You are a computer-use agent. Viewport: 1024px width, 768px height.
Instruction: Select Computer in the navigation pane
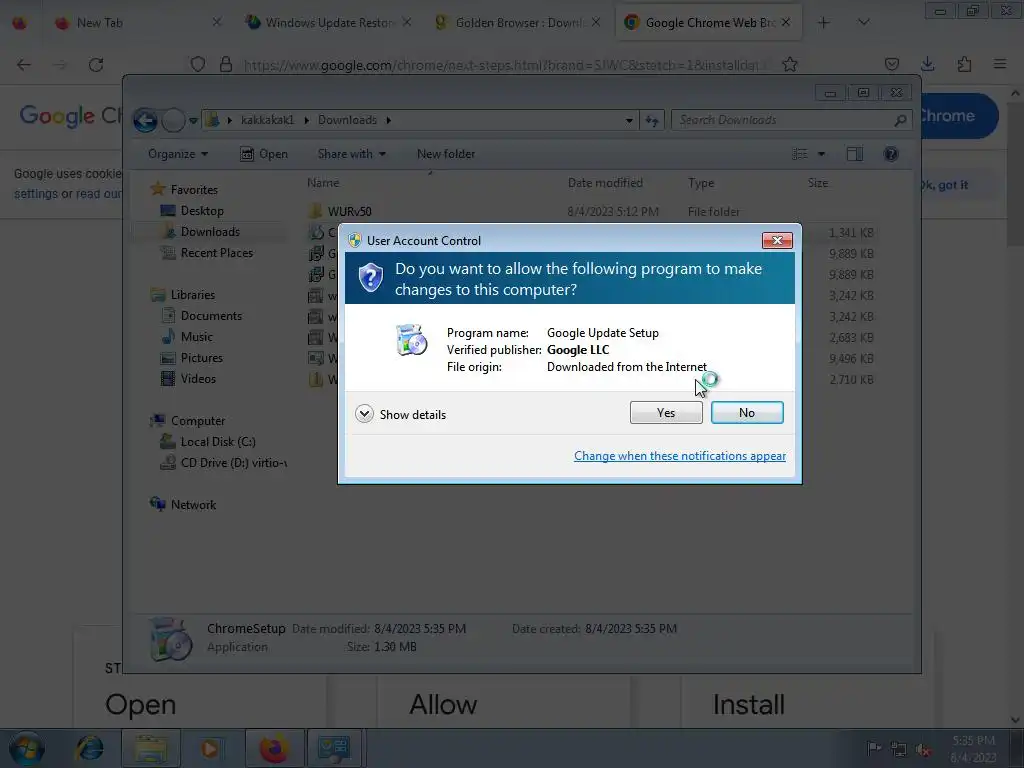click(198, 421)
